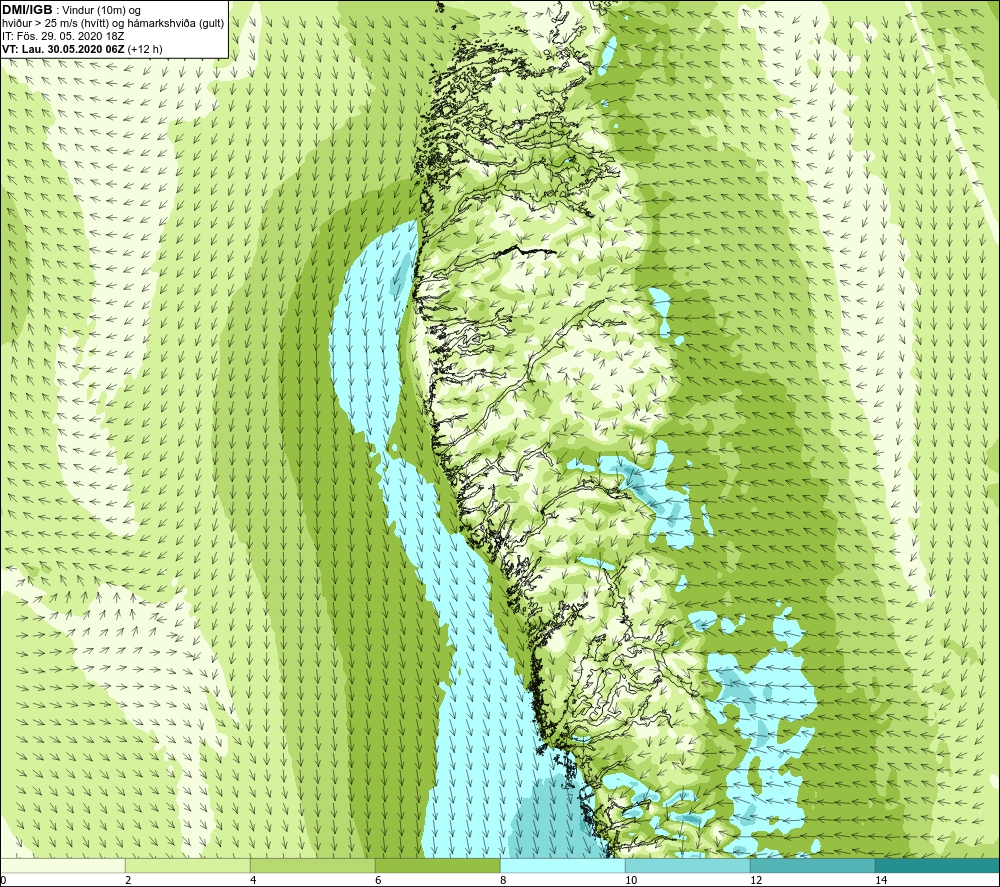
Task: Click the scale label '0'
Action: [x=3, y=880]
